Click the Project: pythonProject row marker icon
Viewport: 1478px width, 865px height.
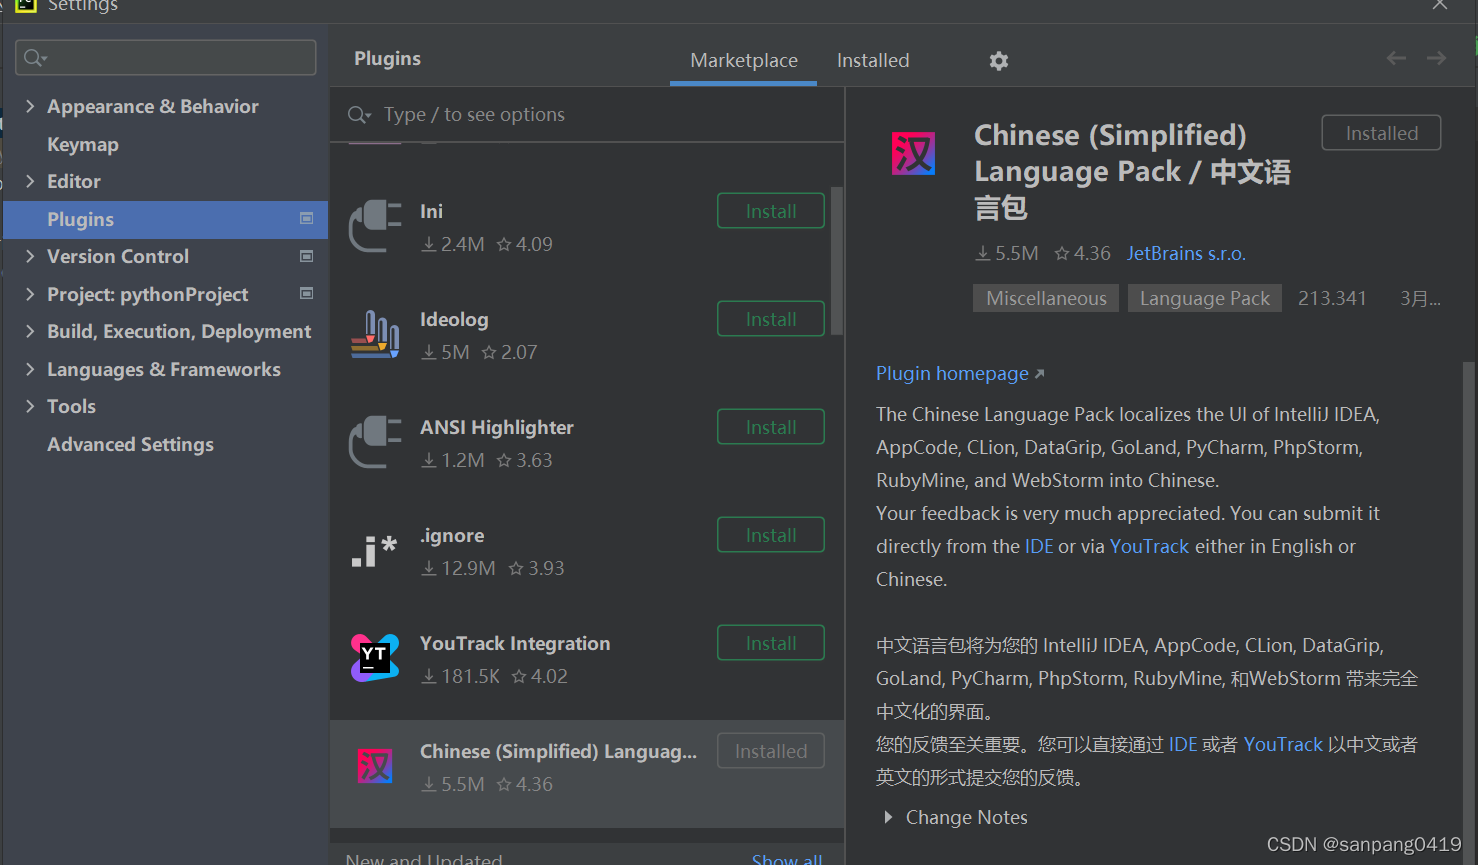click(307, 293)
